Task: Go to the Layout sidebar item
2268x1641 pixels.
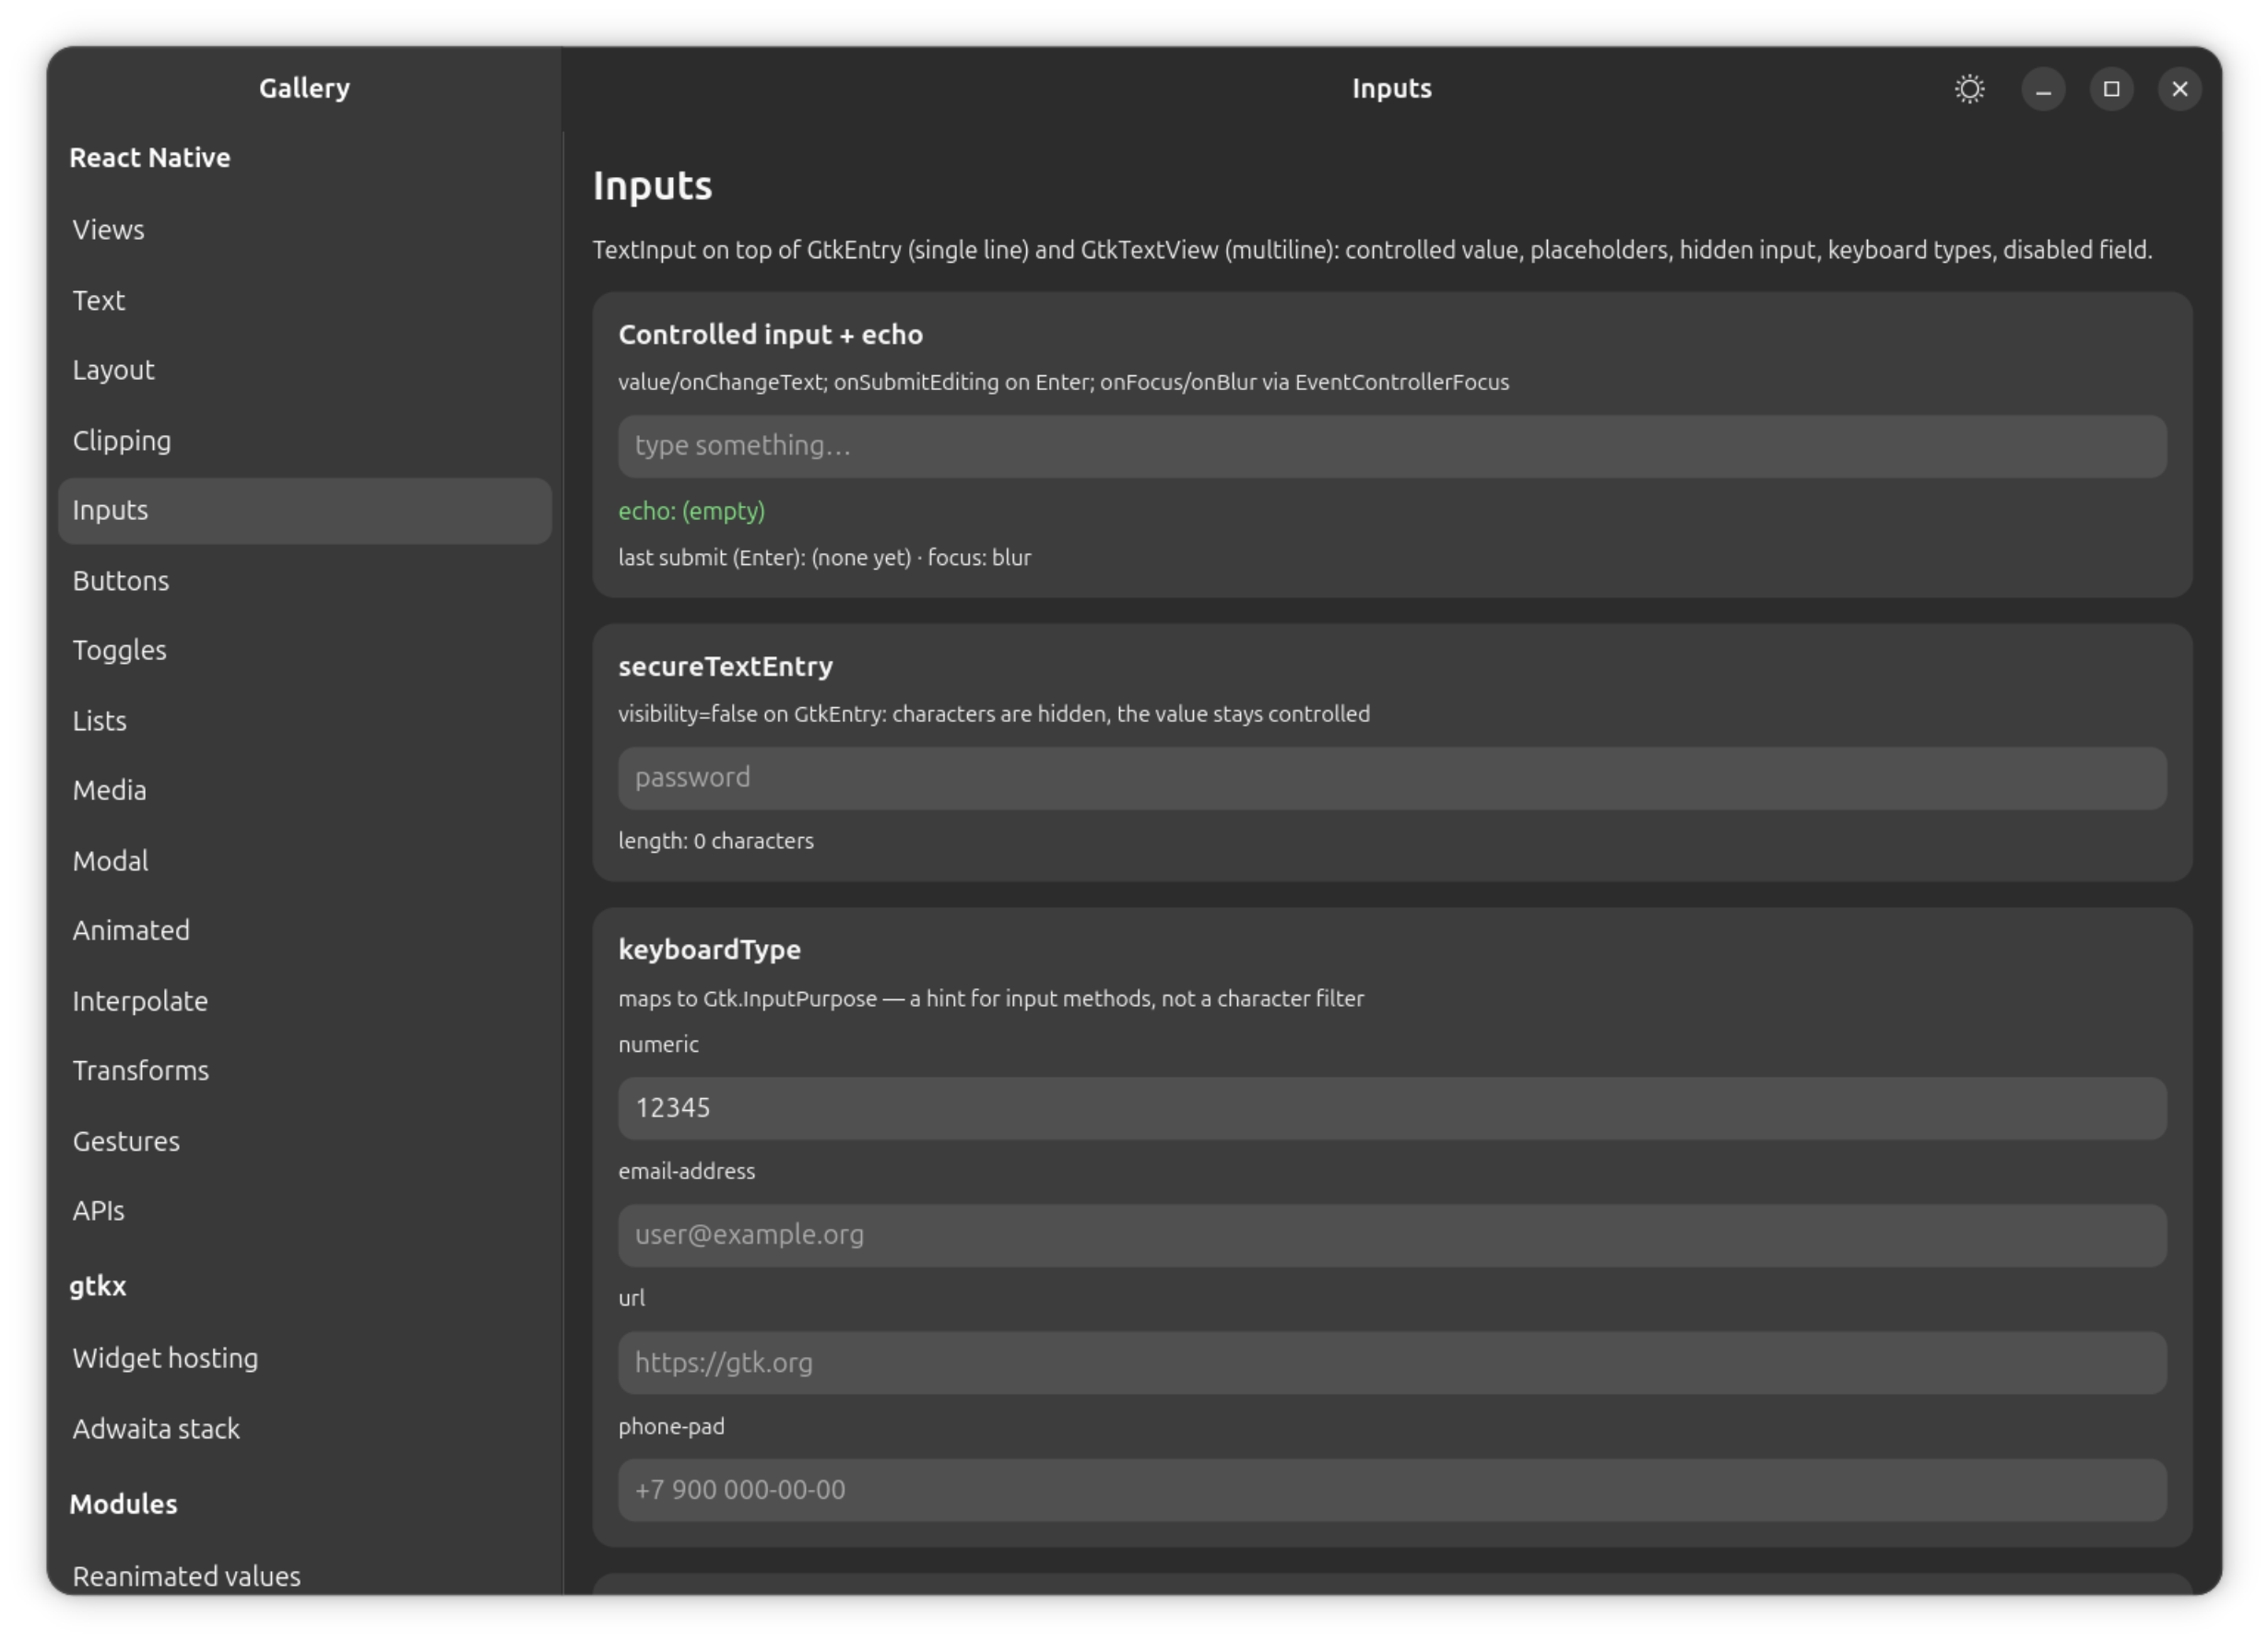Action: coord(305,370)
